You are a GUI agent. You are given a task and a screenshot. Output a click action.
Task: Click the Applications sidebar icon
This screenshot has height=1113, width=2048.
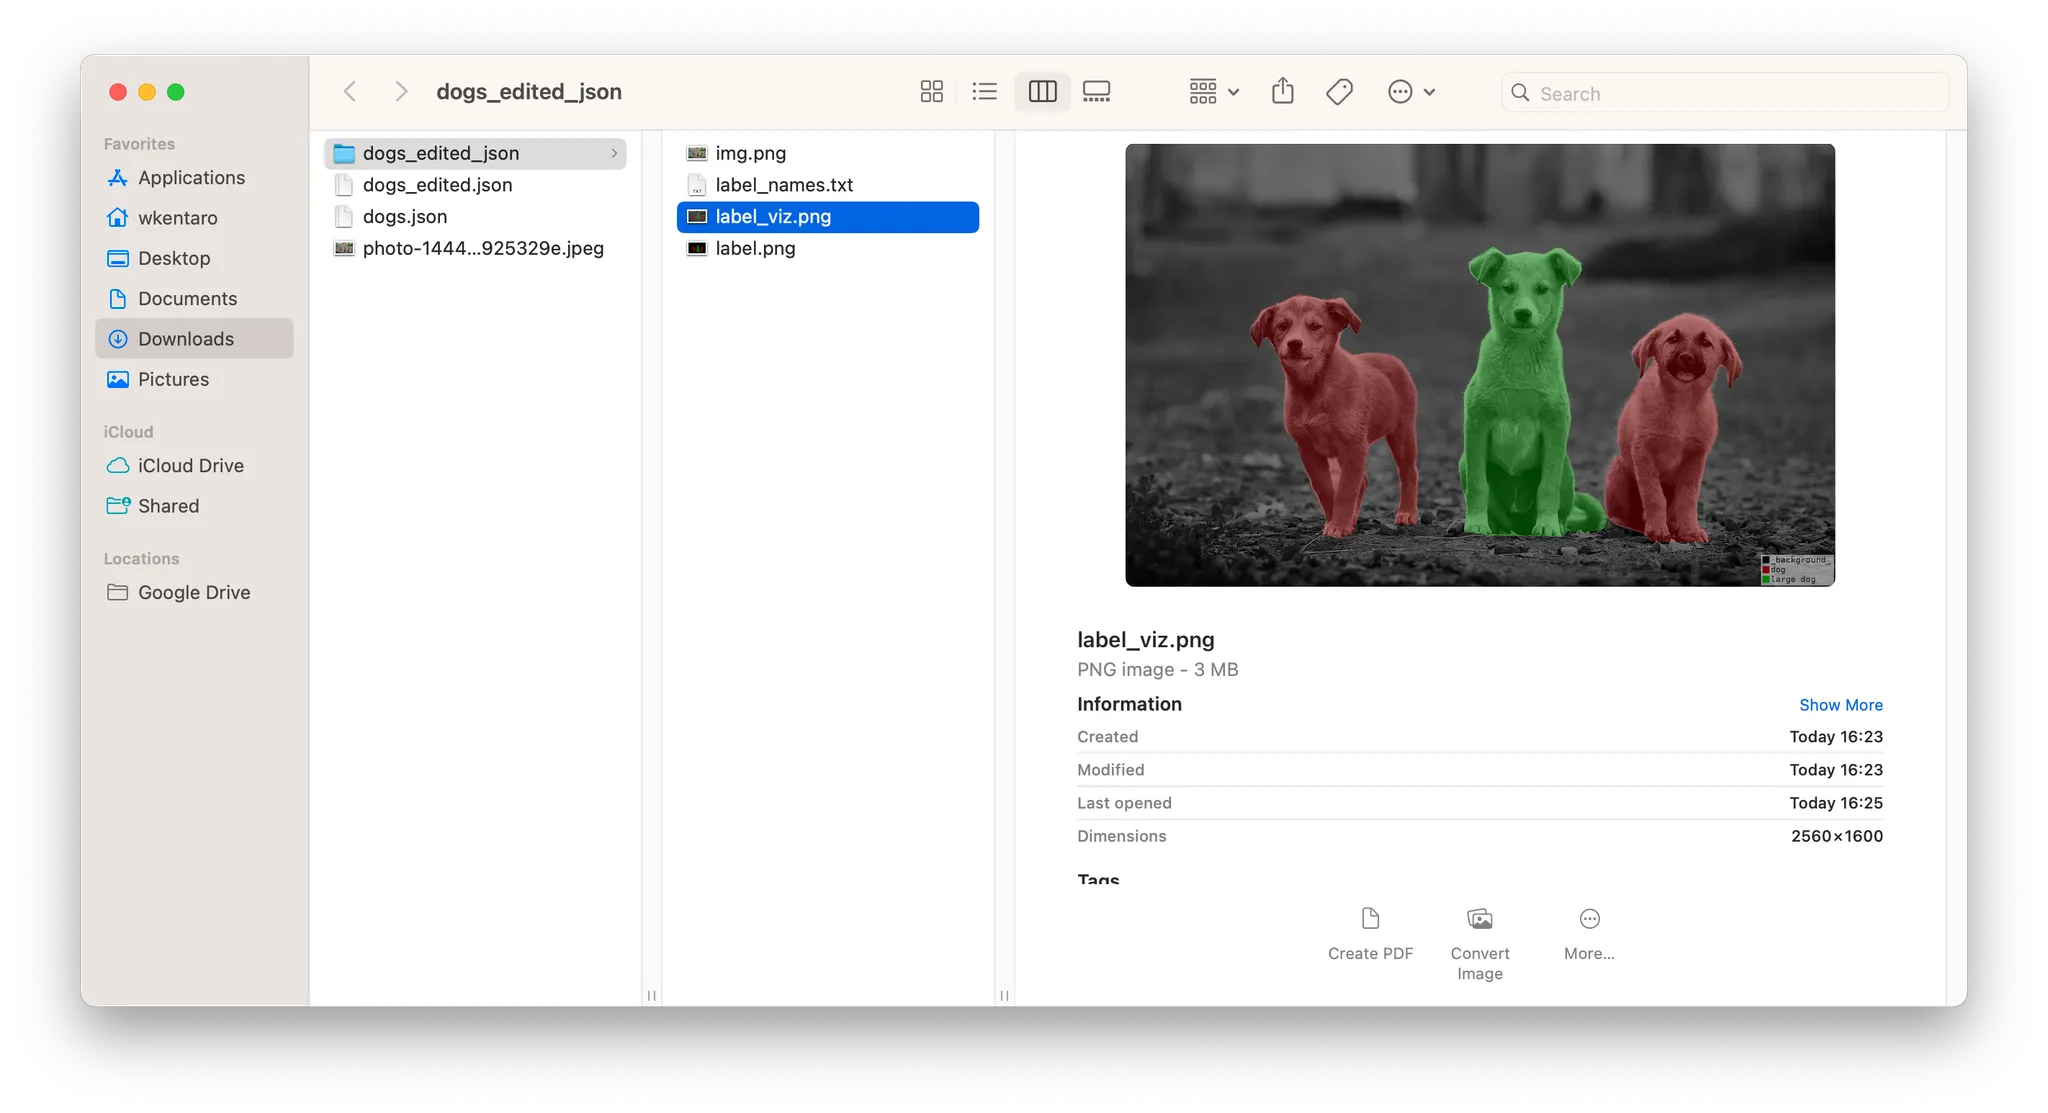point(117,178)
